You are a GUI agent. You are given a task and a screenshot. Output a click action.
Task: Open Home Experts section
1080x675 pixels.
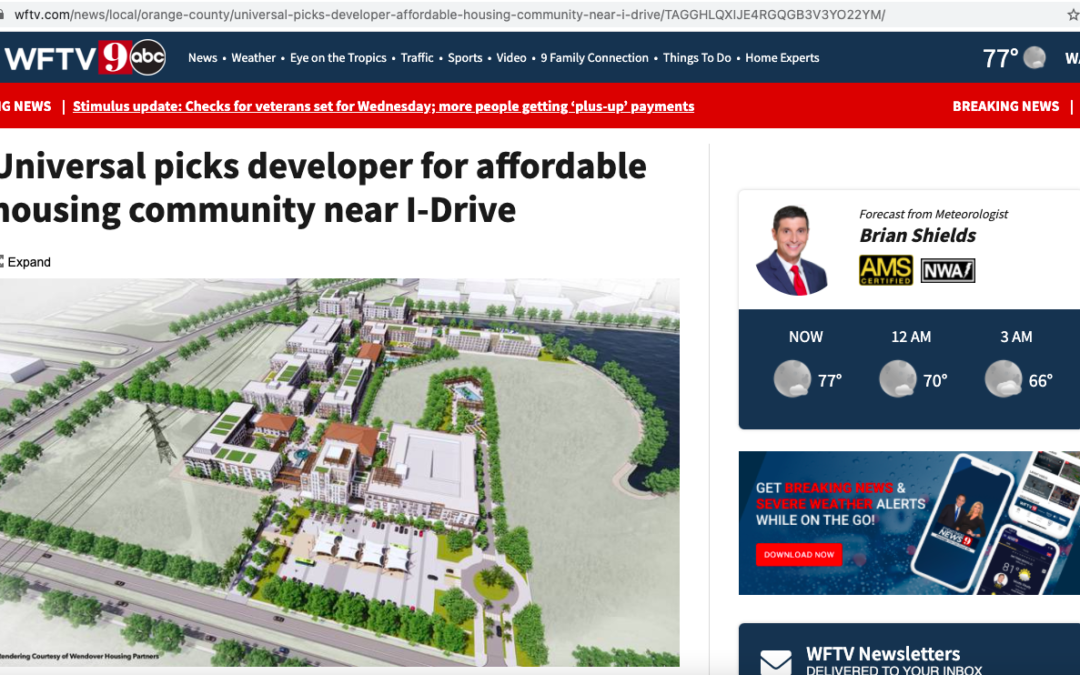point(782,58)
